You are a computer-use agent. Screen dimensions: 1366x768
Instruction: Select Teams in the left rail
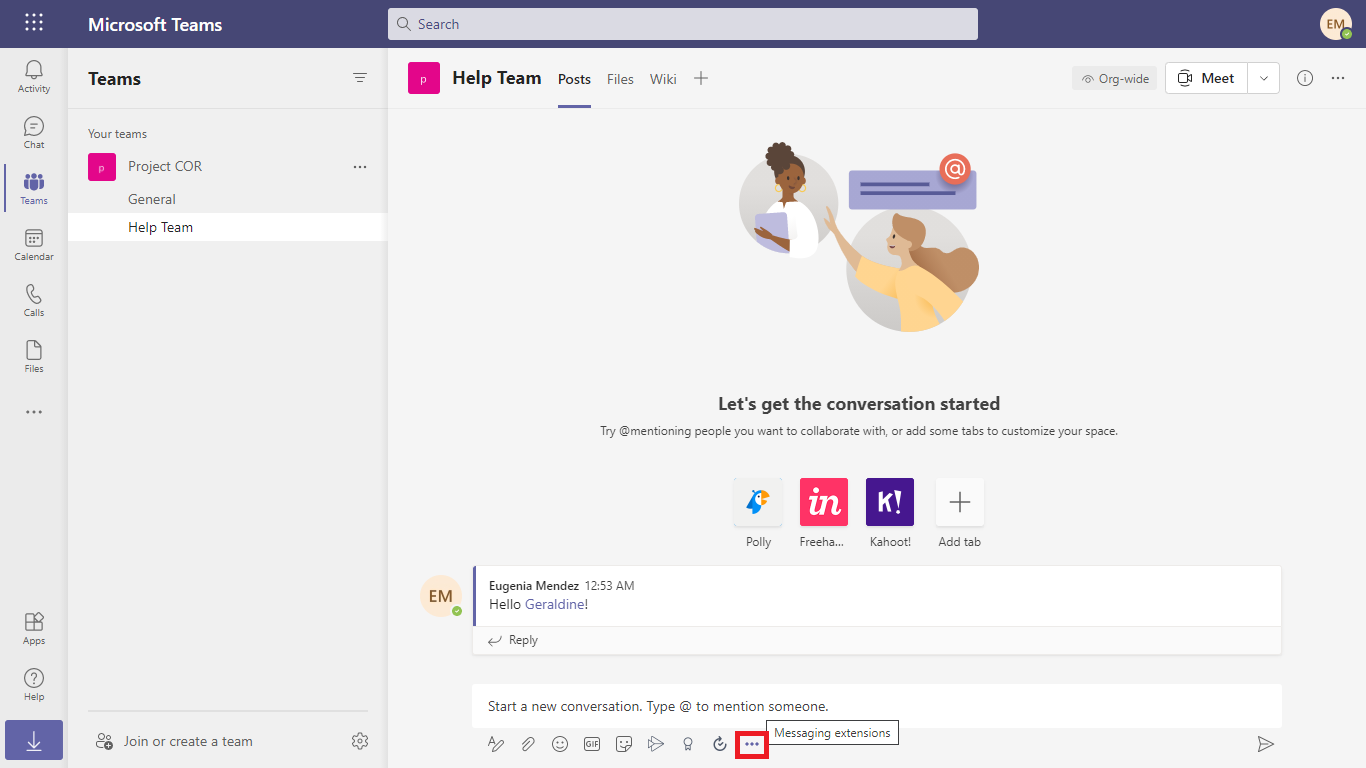click(x=34, y=188)
